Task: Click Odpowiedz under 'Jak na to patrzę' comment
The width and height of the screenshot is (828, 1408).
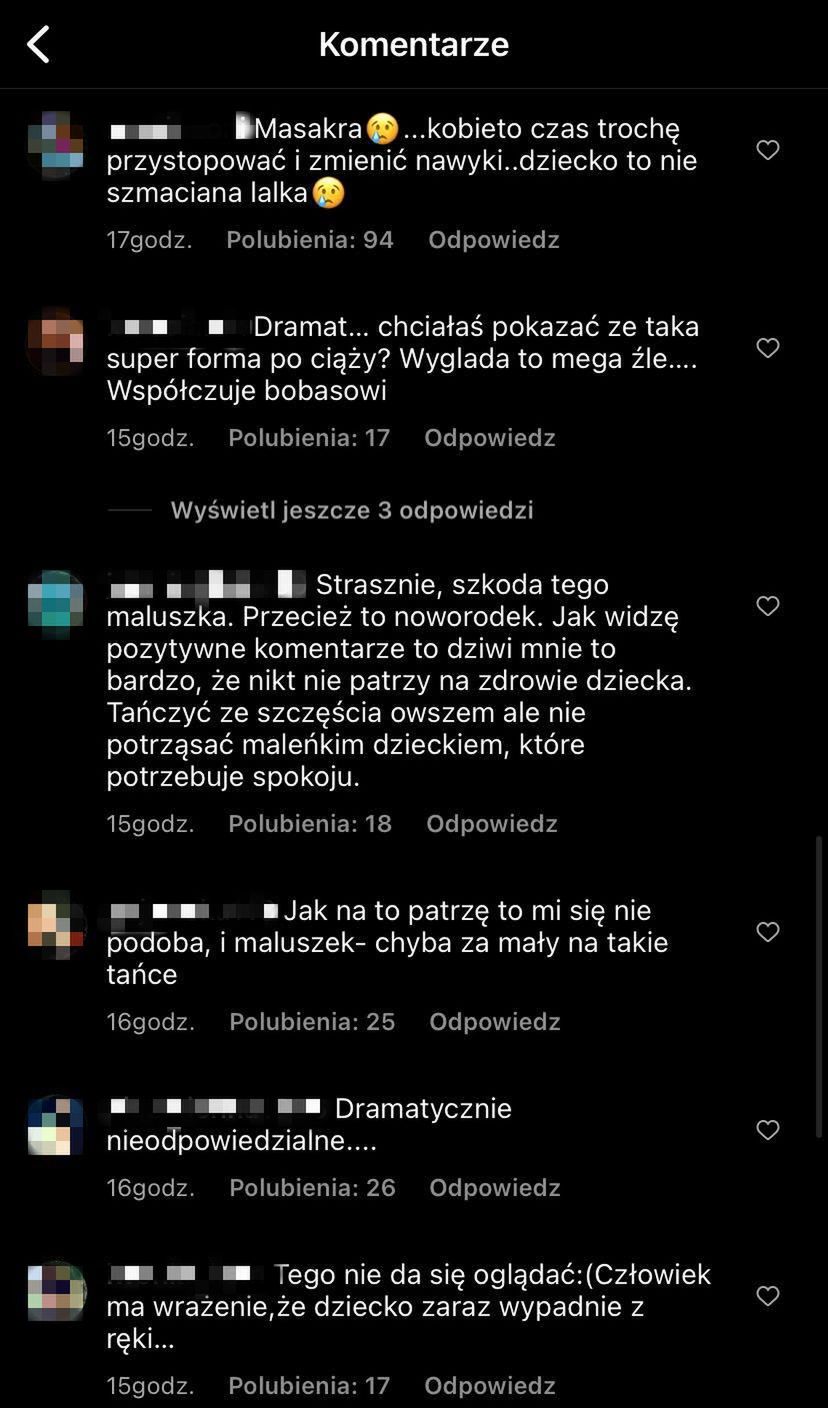Action: 495,1022
